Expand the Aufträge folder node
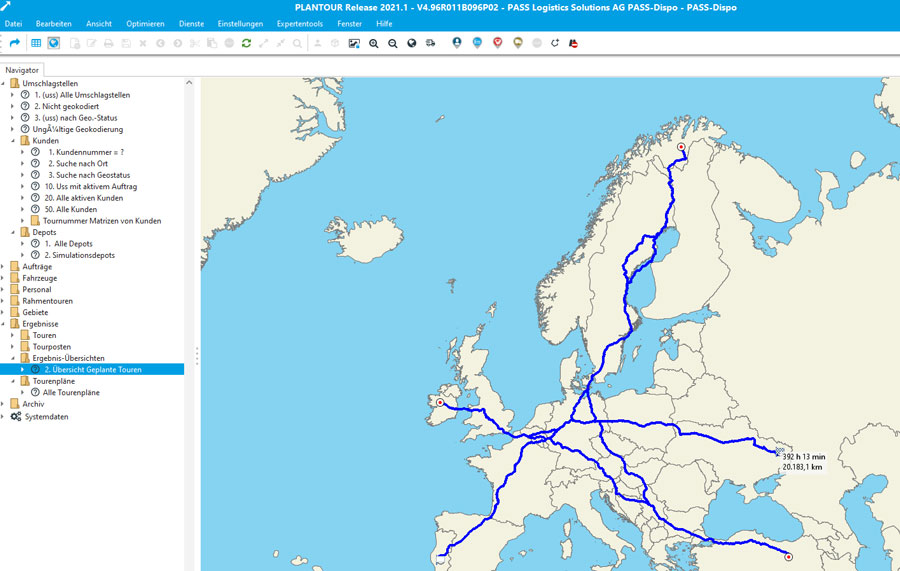 (x=3, y=266)
